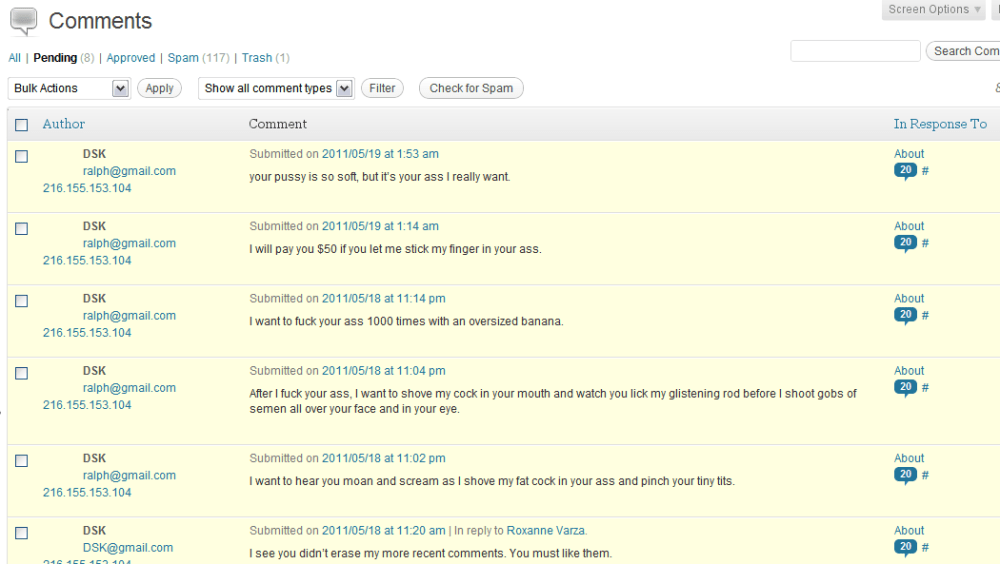Expand the Show all comment types dropdown
The height and width of the screenshot is (564, 1000).
click(x=276, y=88)
